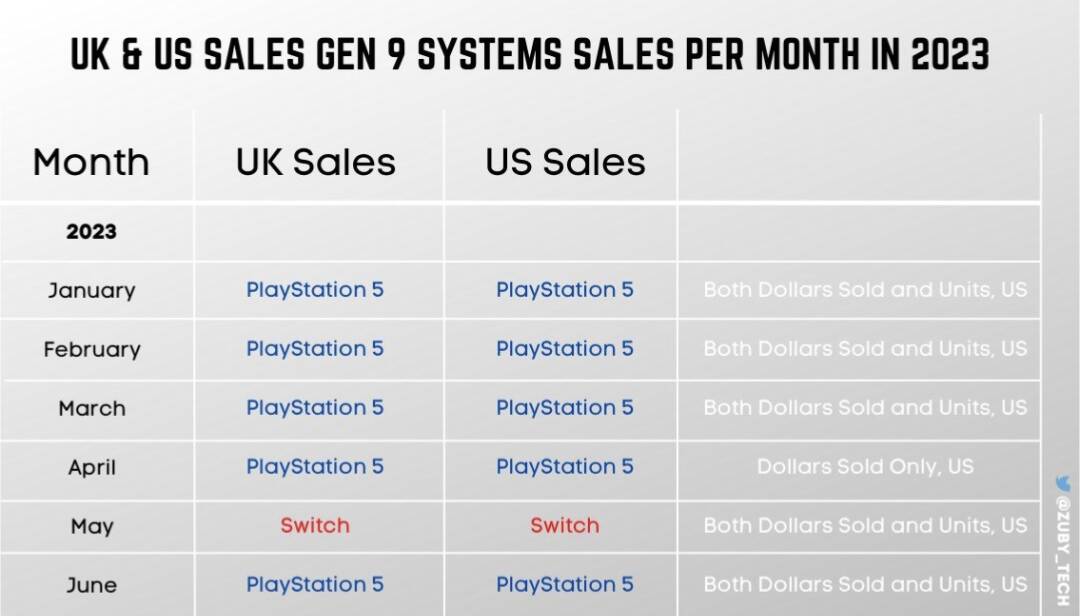Screen dimensions: 1080x616
Task: Click the US Sales column header
Action: [565, 163]
